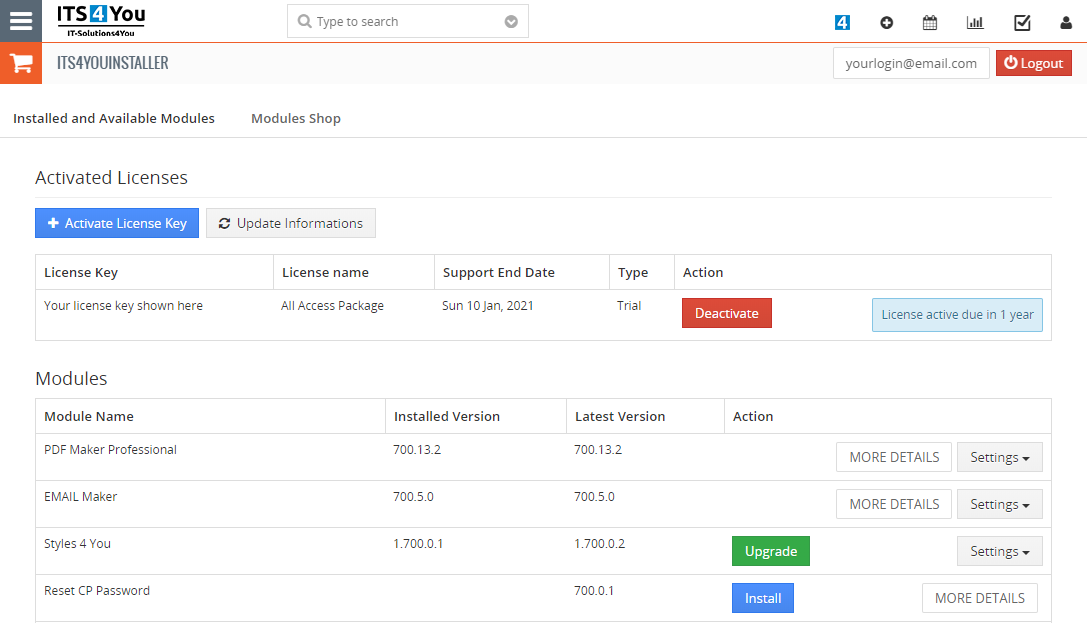
Task: Expand Settings for PDF Maker Professional
Action: pos(999,457)
